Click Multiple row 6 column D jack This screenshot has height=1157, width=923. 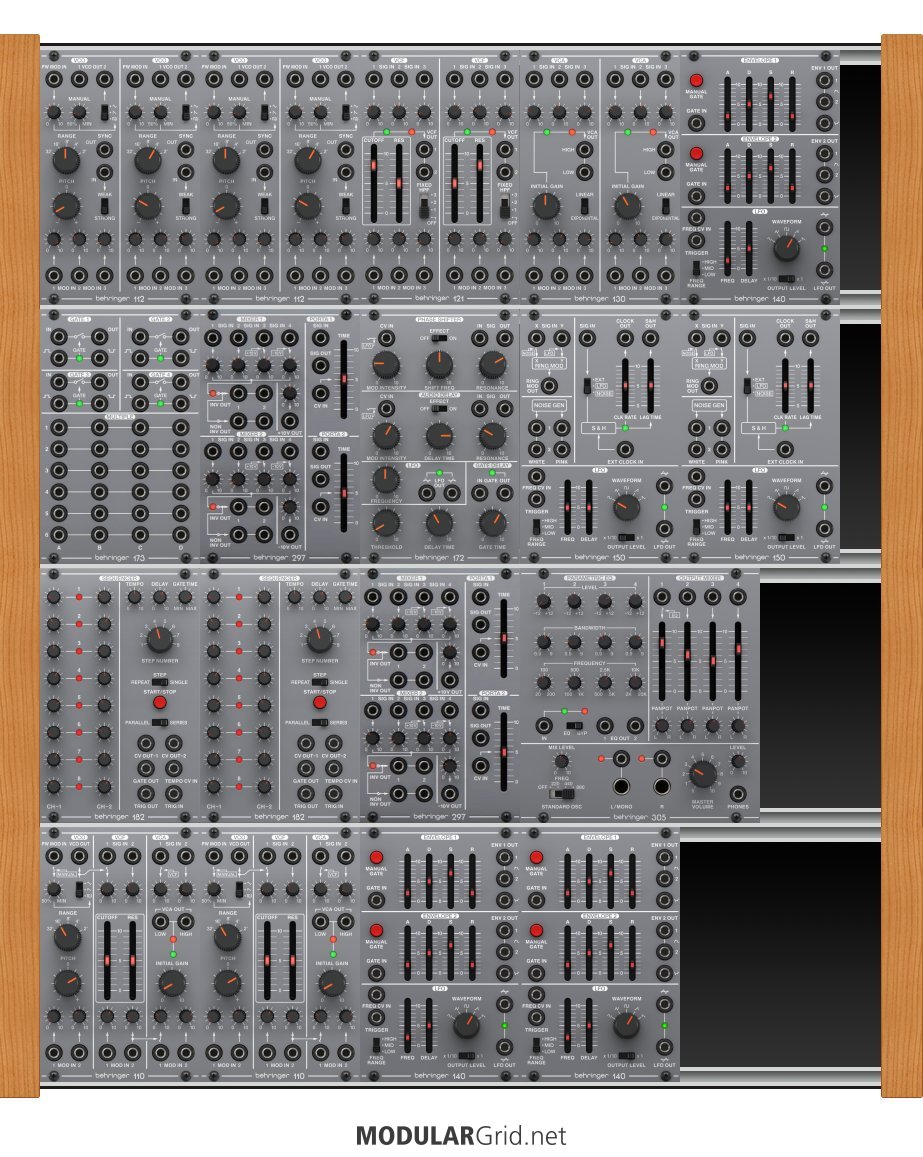(181, 534)
